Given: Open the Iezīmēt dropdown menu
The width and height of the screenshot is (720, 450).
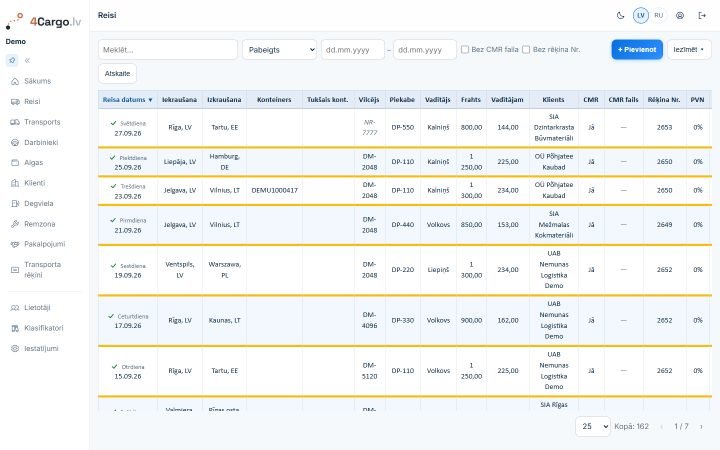Looking at the screenshot, I should point(689,50).
